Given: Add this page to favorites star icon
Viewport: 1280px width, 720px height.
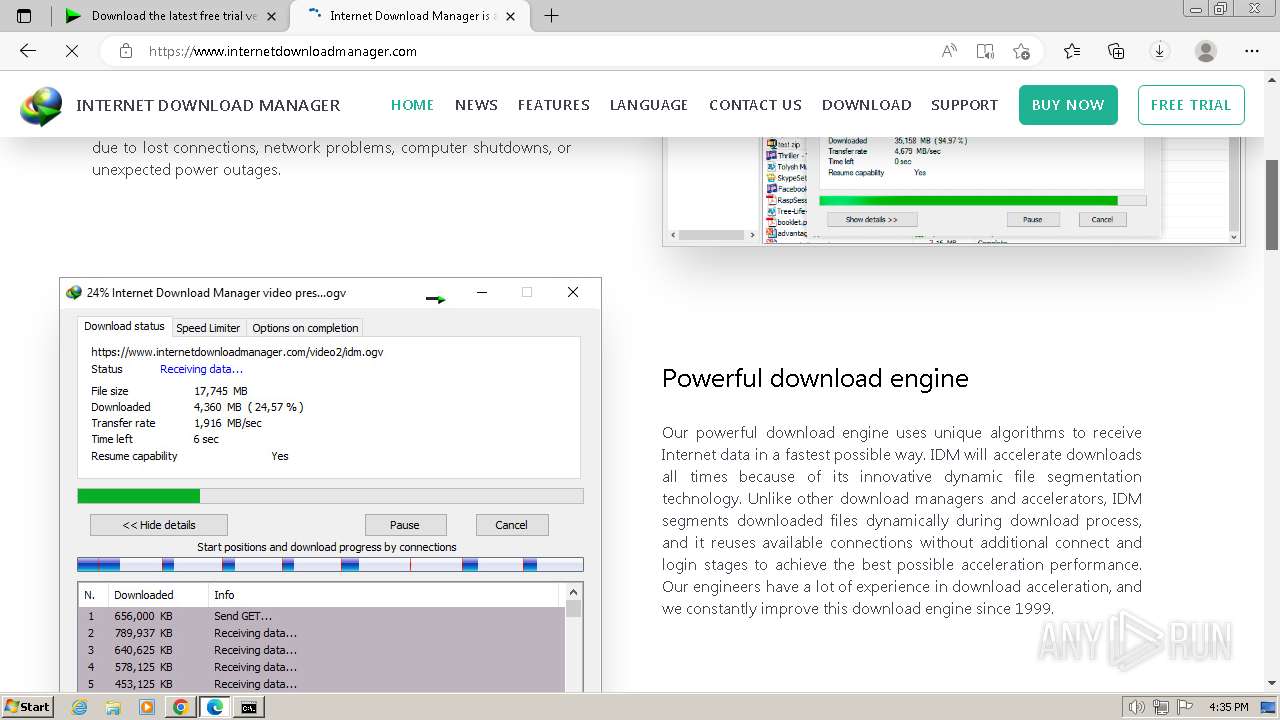Looking at the screenshot, I should click(1021, 51).
